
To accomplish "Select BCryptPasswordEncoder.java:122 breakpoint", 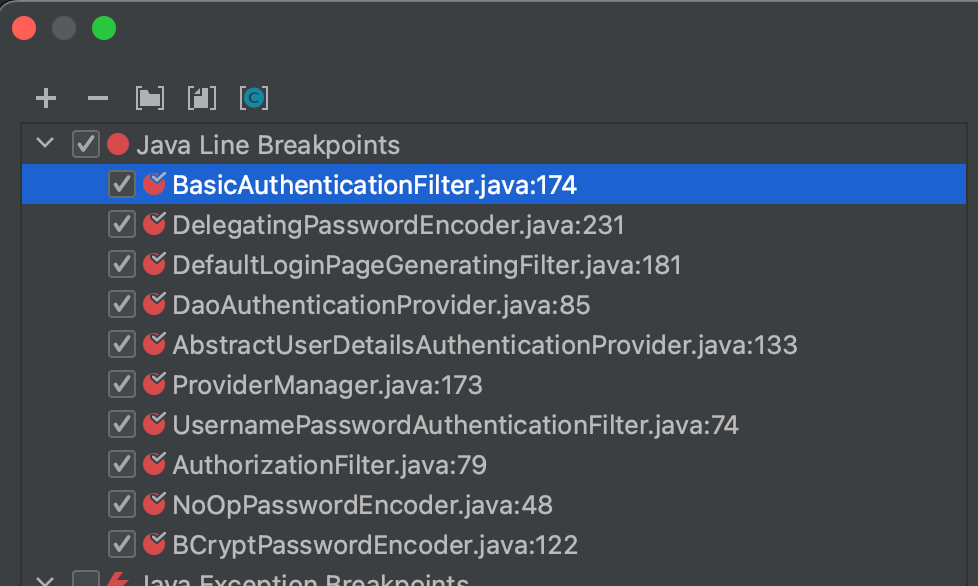I will (x=375, y=545).
